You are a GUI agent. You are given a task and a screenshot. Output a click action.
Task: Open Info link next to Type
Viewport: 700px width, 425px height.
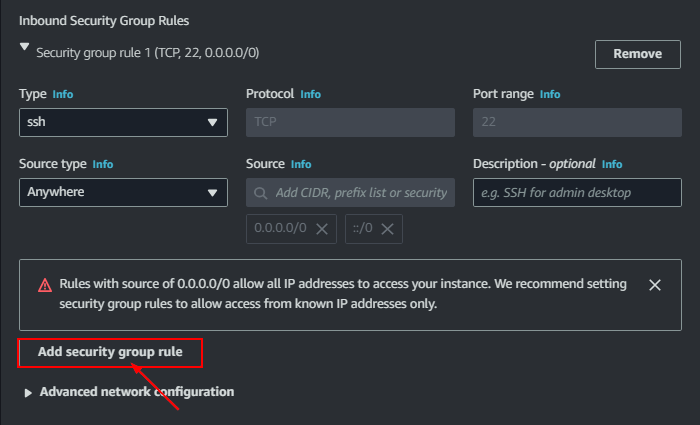(x=63, y=94)
